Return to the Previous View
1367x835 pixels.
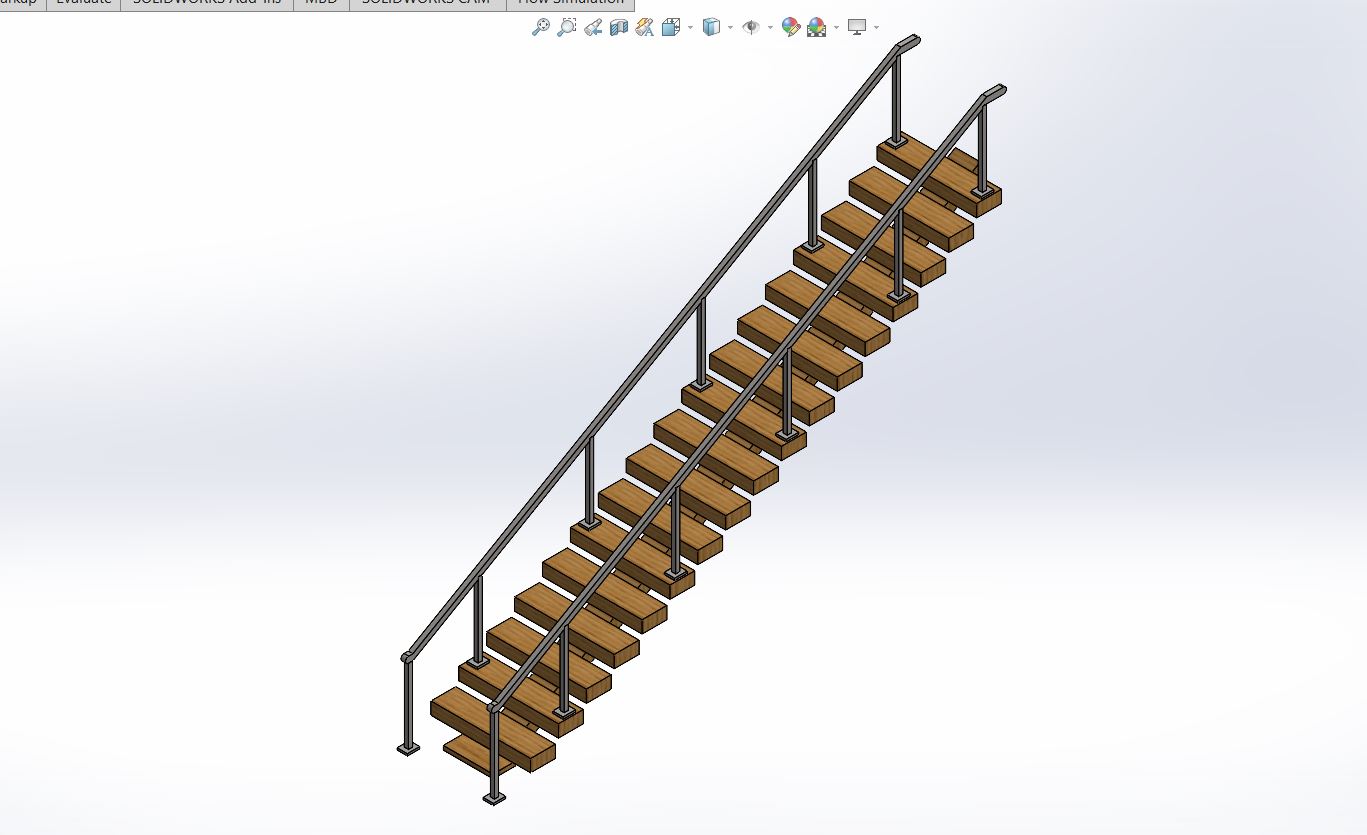[x=593, y=28]
